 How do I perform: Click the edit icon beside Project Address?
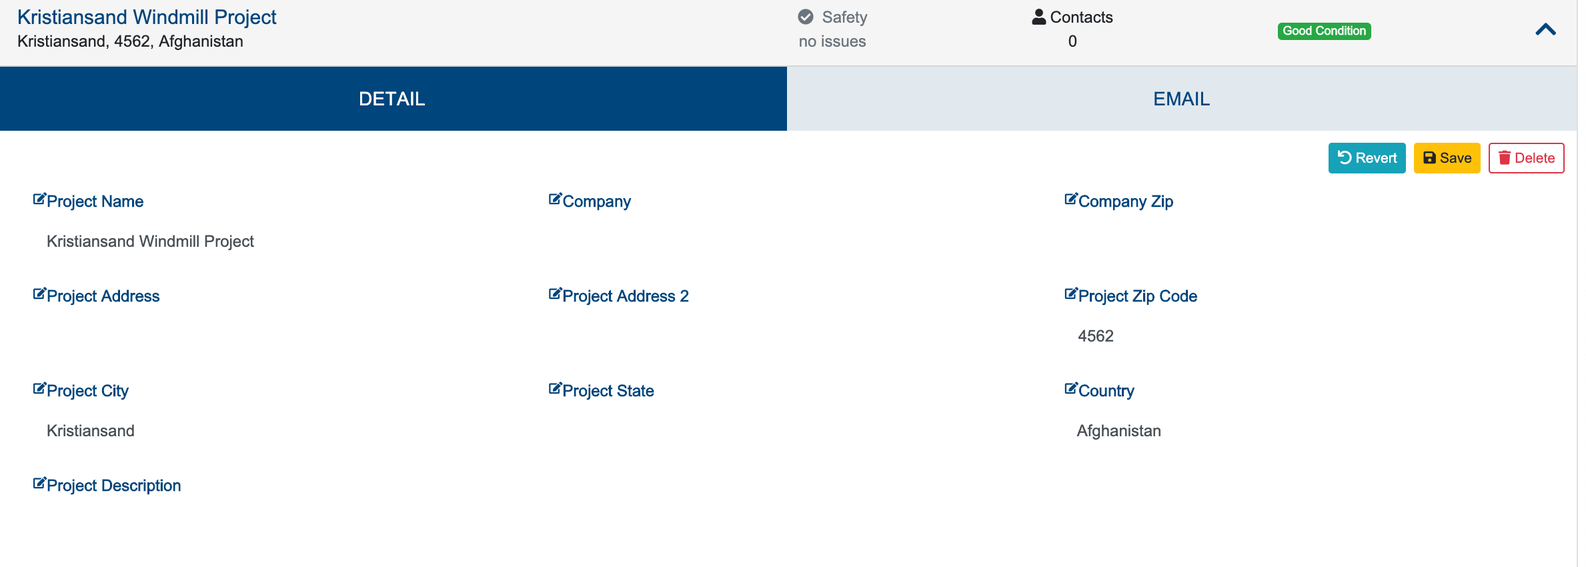click(39, 294)
